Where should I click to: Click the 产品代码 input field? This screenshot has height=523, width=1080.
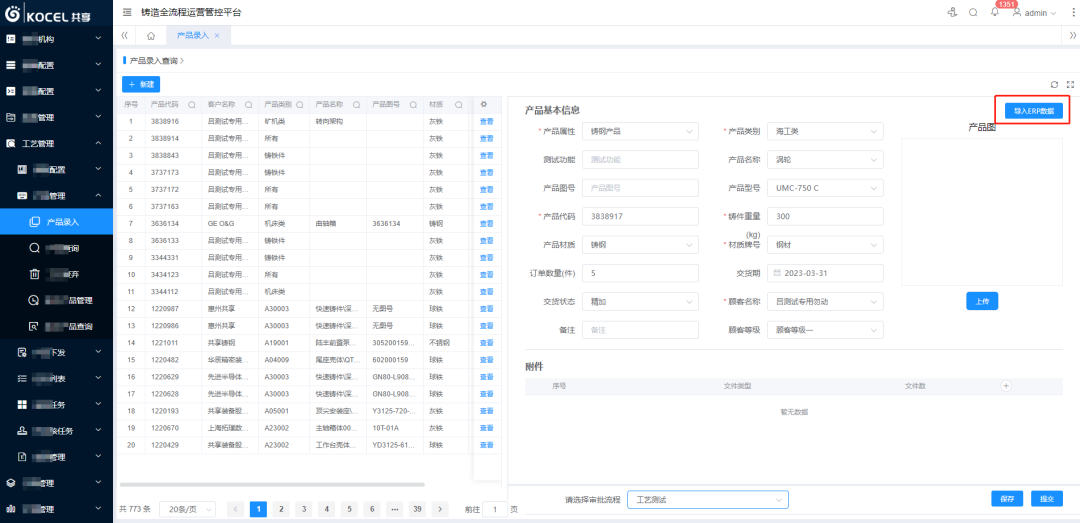(x=640, y=216)
